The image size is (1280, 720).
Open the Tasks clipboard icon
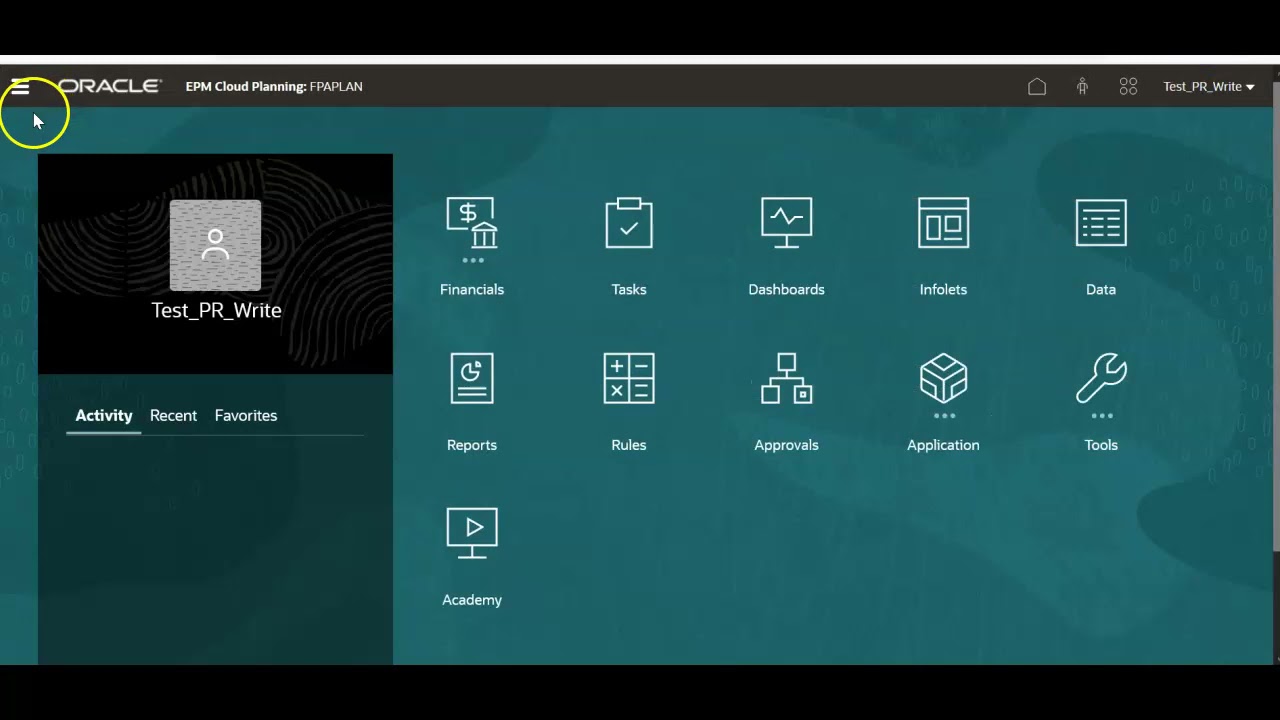pos(629,222)
